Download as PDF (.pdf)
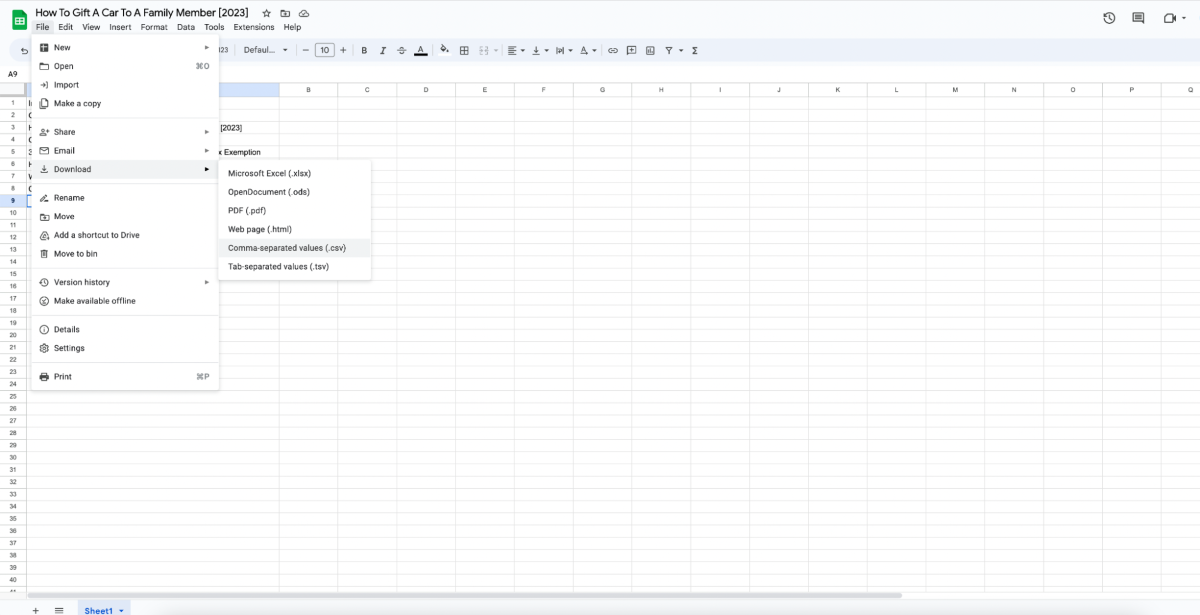The image size is (1200, 615). [295, 211]
